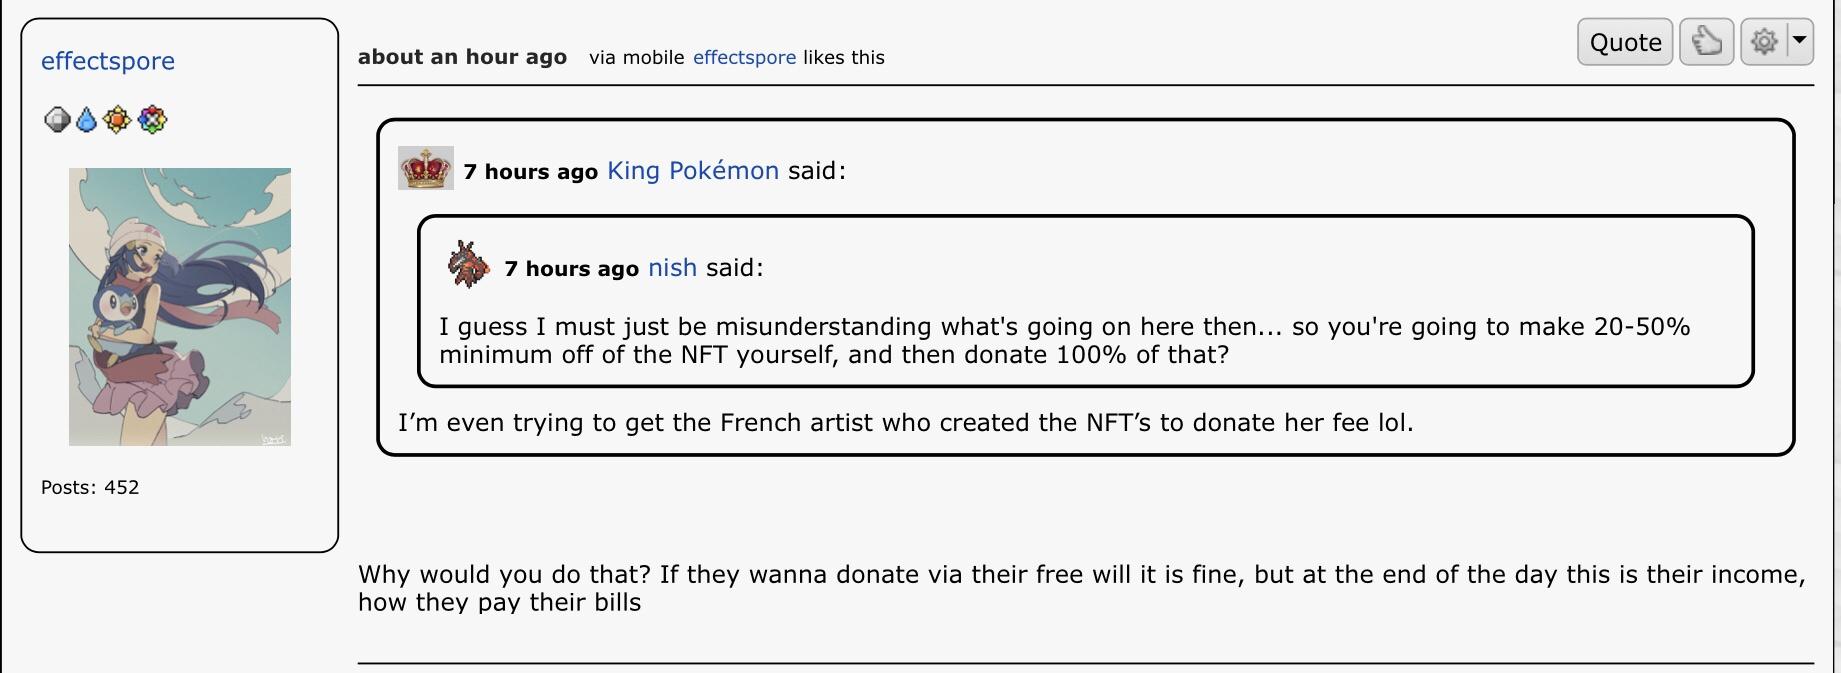
Task: Open effectspore's anime avatar image
Action: tap(180, 306)
